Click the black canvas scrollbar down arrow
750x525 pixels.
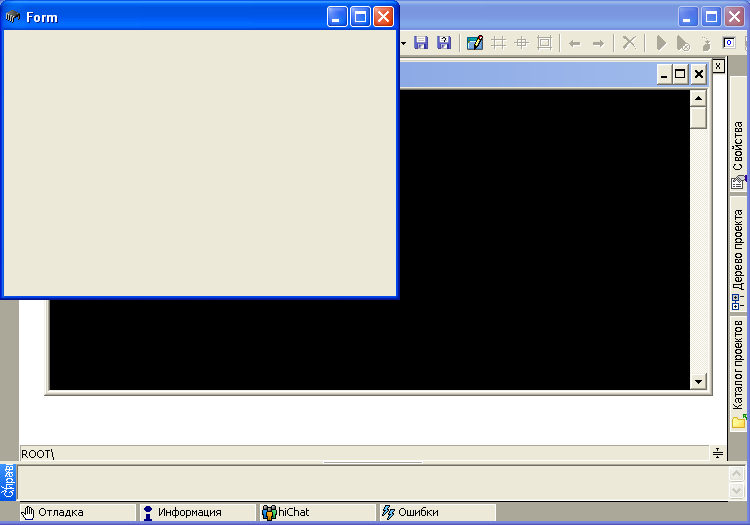click(698, 382)
